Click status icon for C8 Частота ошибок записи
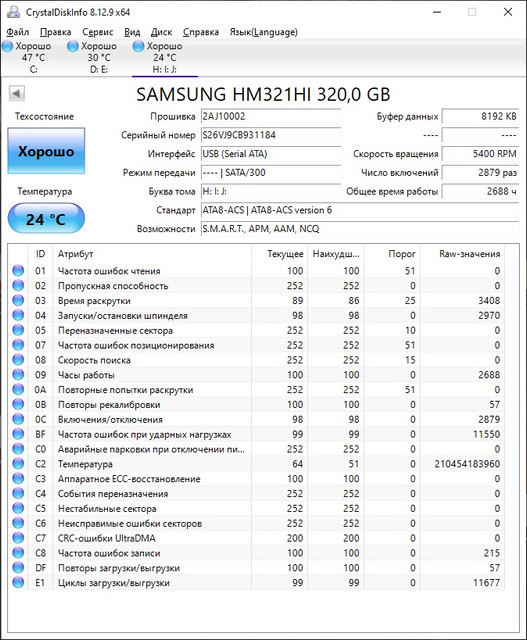 tap(18, 553)
